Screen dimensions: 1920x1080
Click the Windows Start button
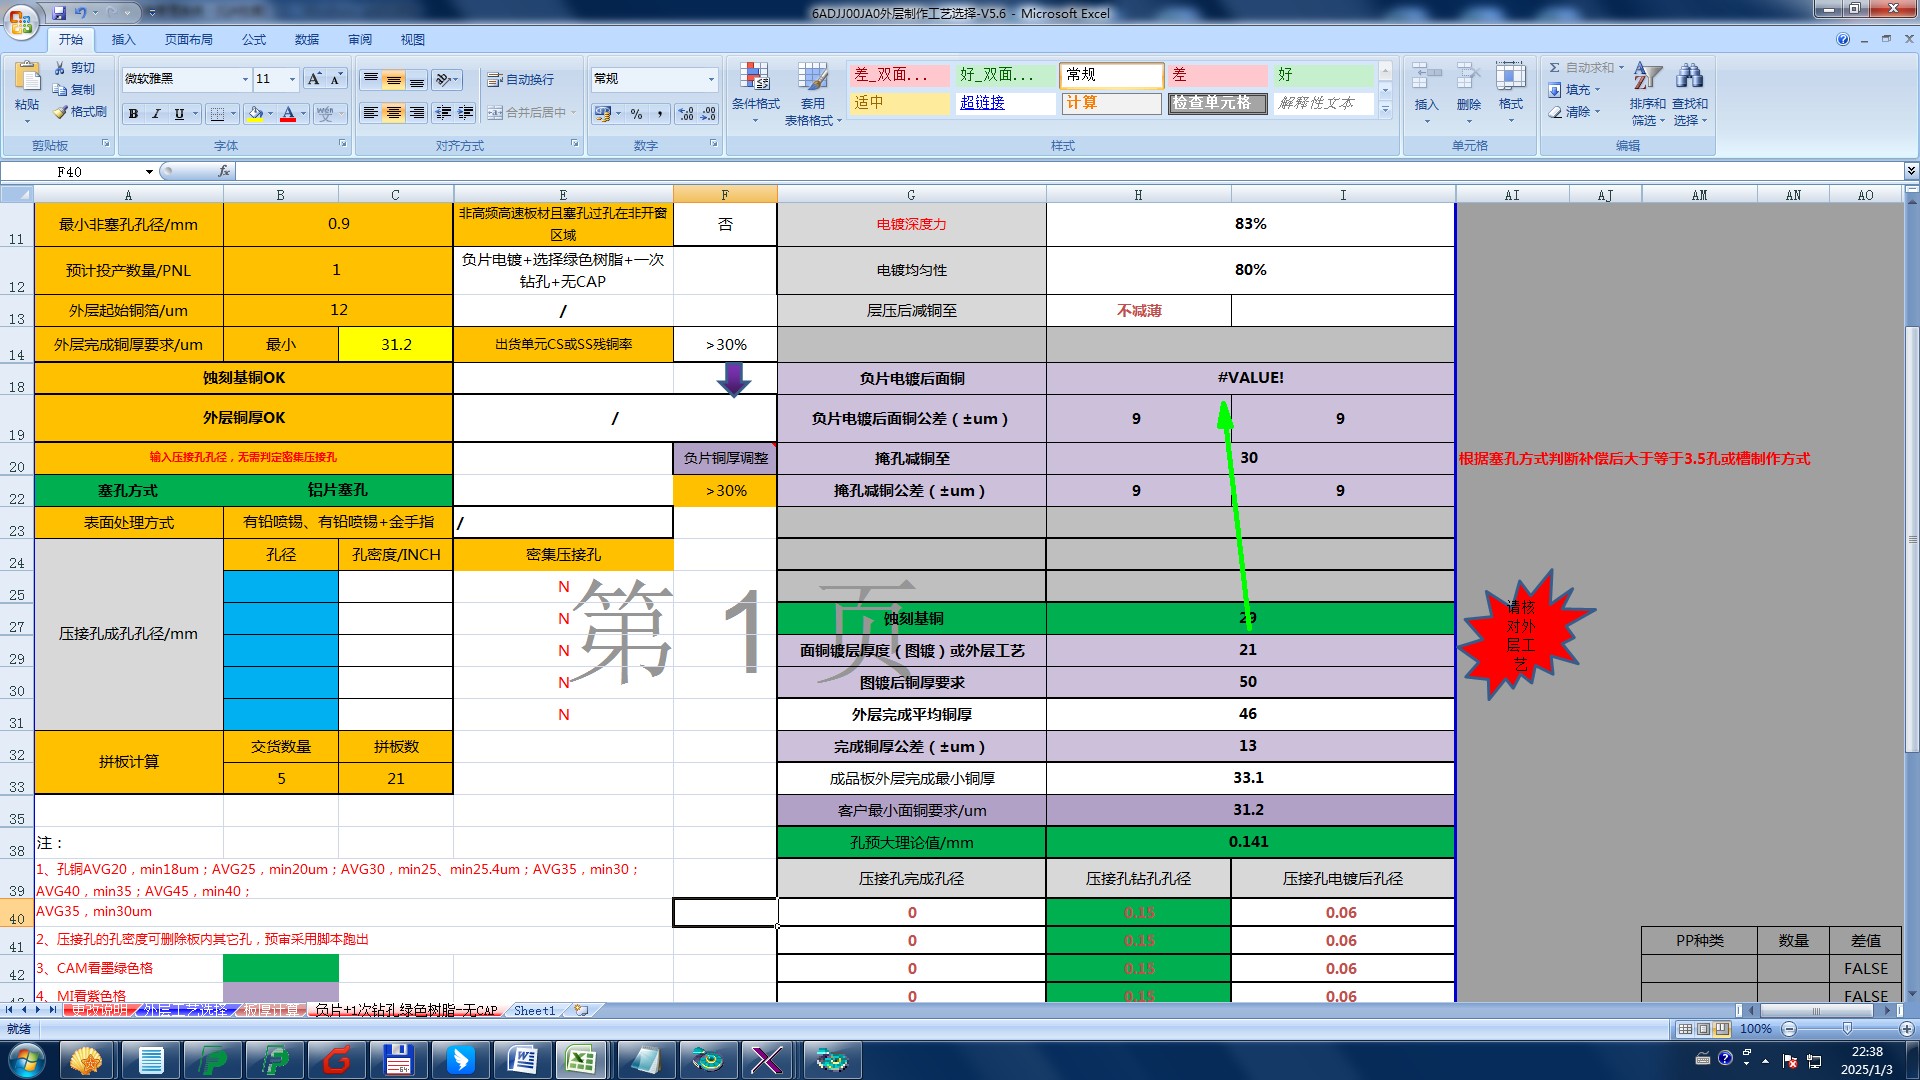[26, 1060]
